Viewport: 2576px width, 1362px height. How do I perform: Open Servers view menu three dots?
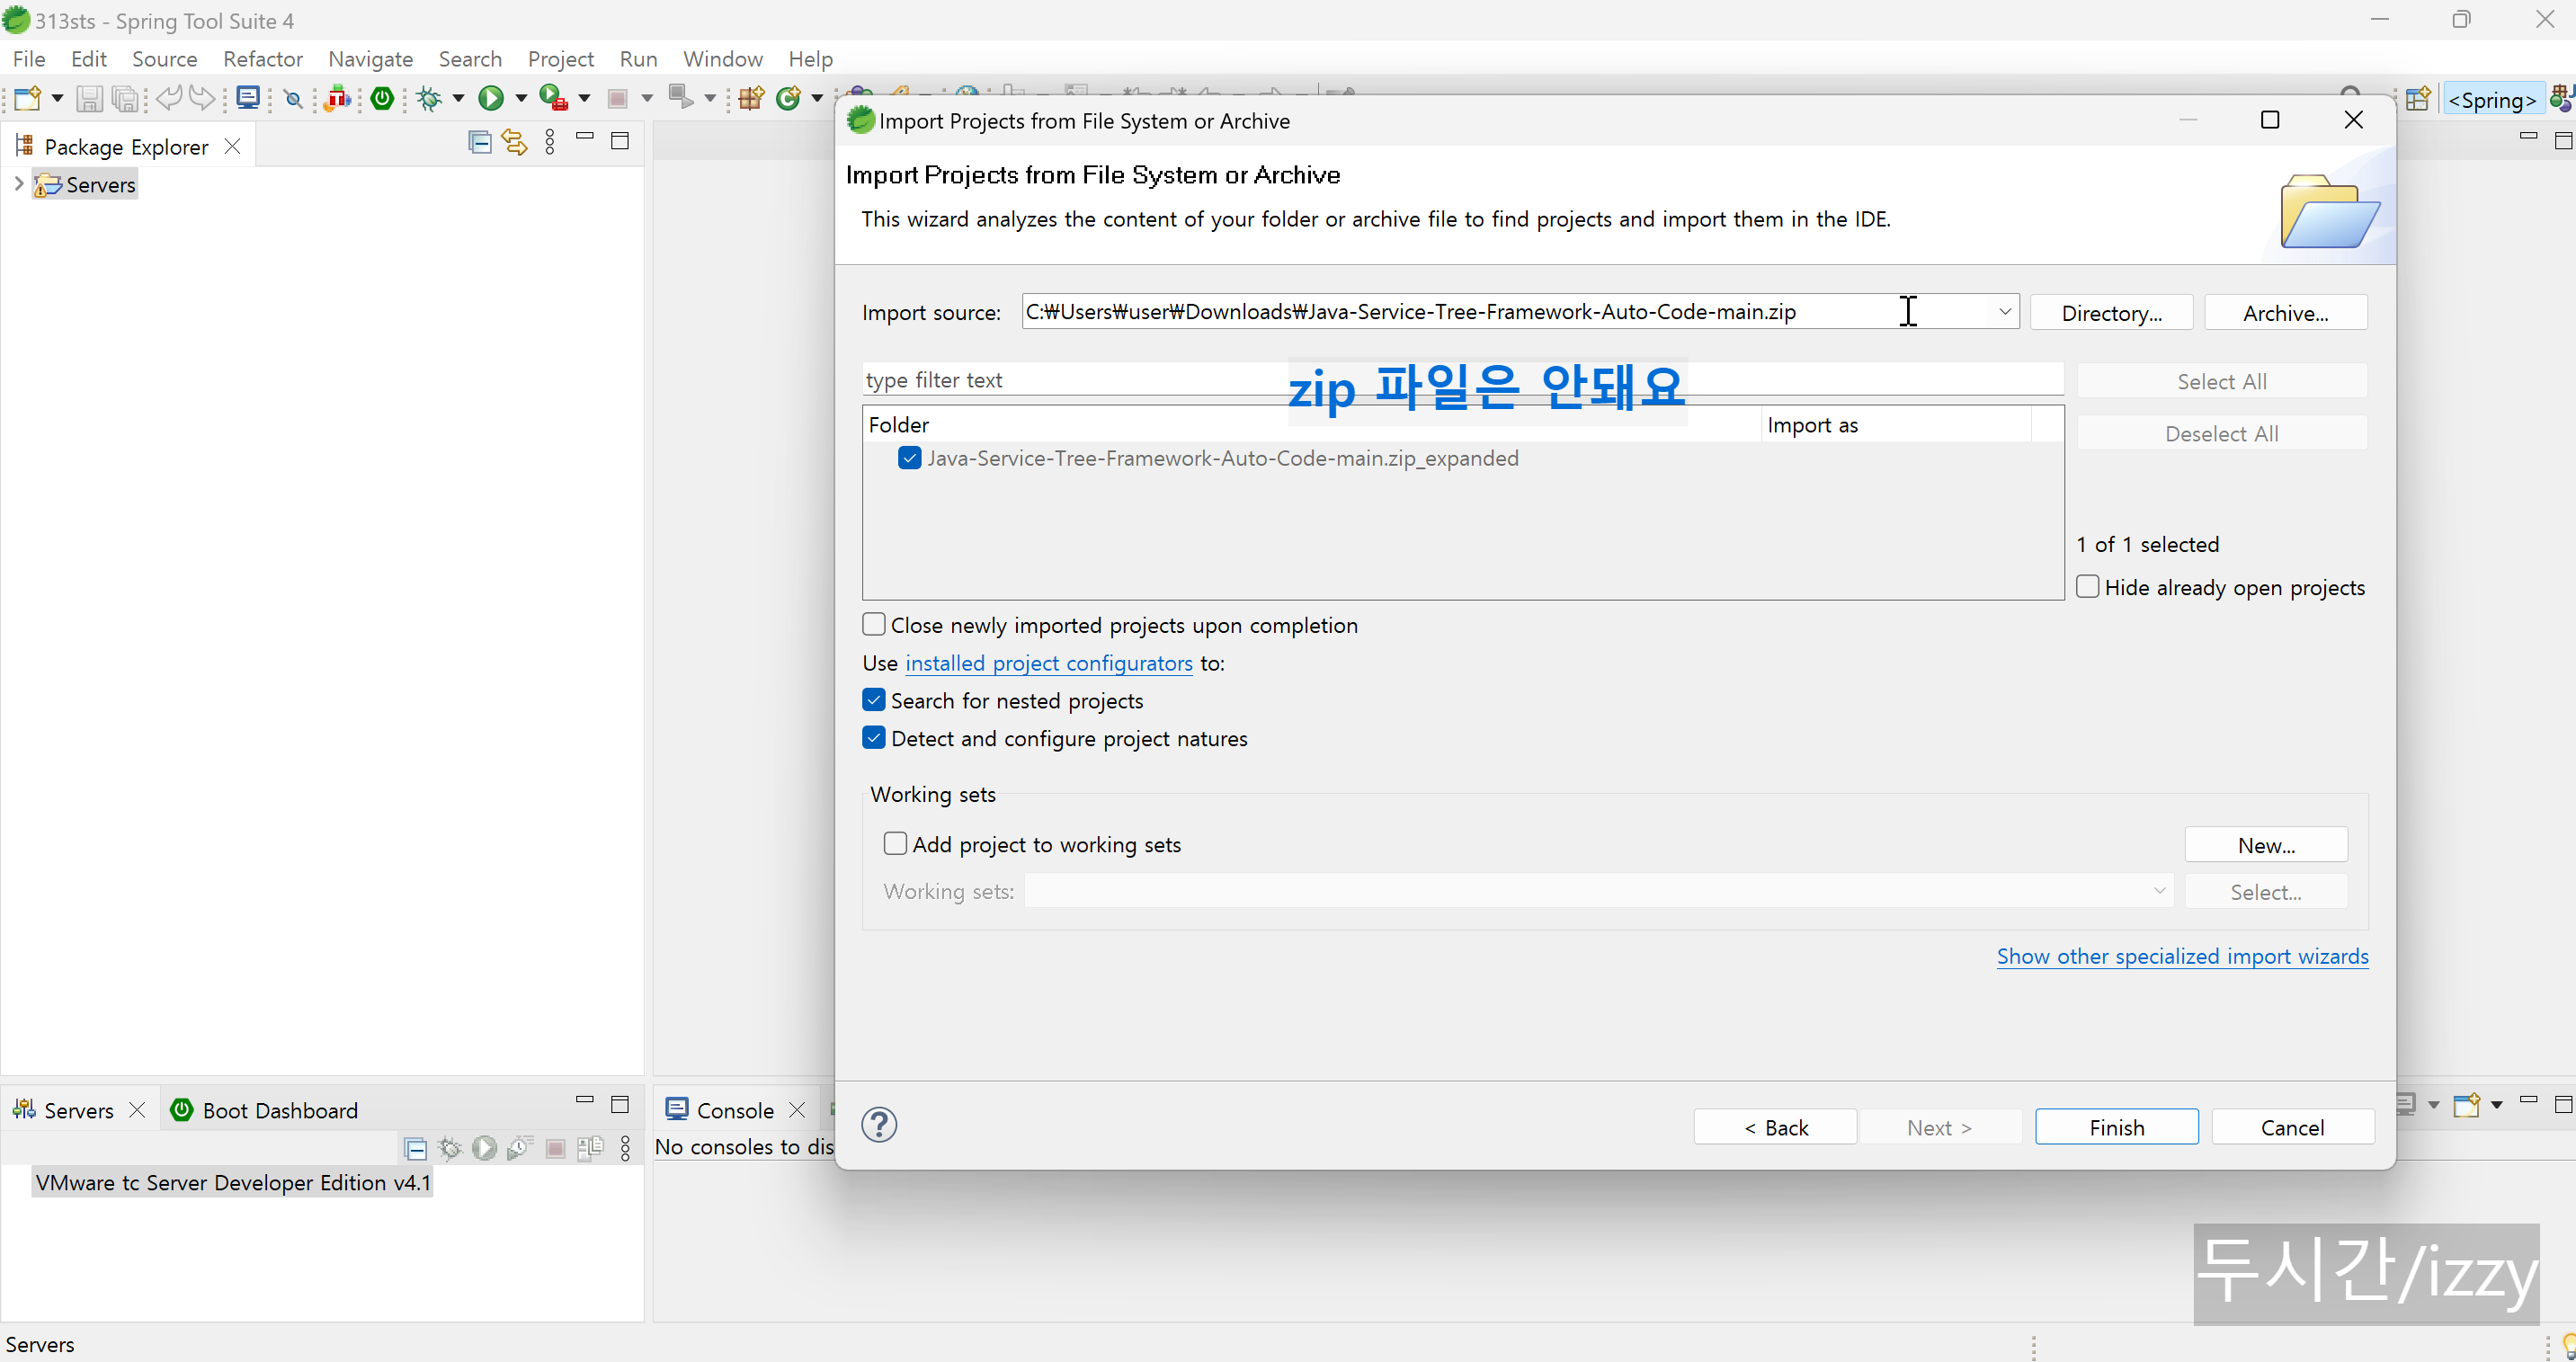(626, 1148)
